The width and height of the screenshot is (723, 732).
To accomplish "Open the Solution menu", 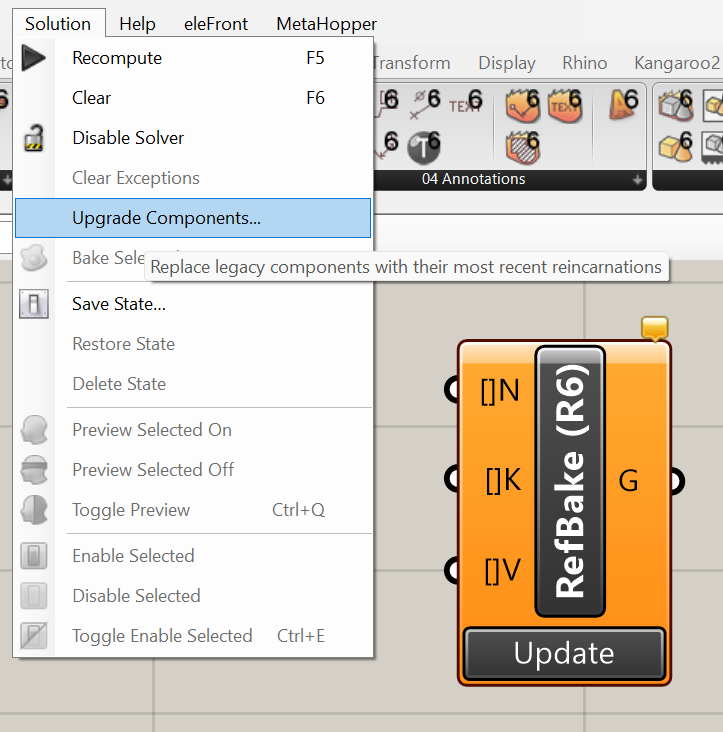I will (58, 24).
